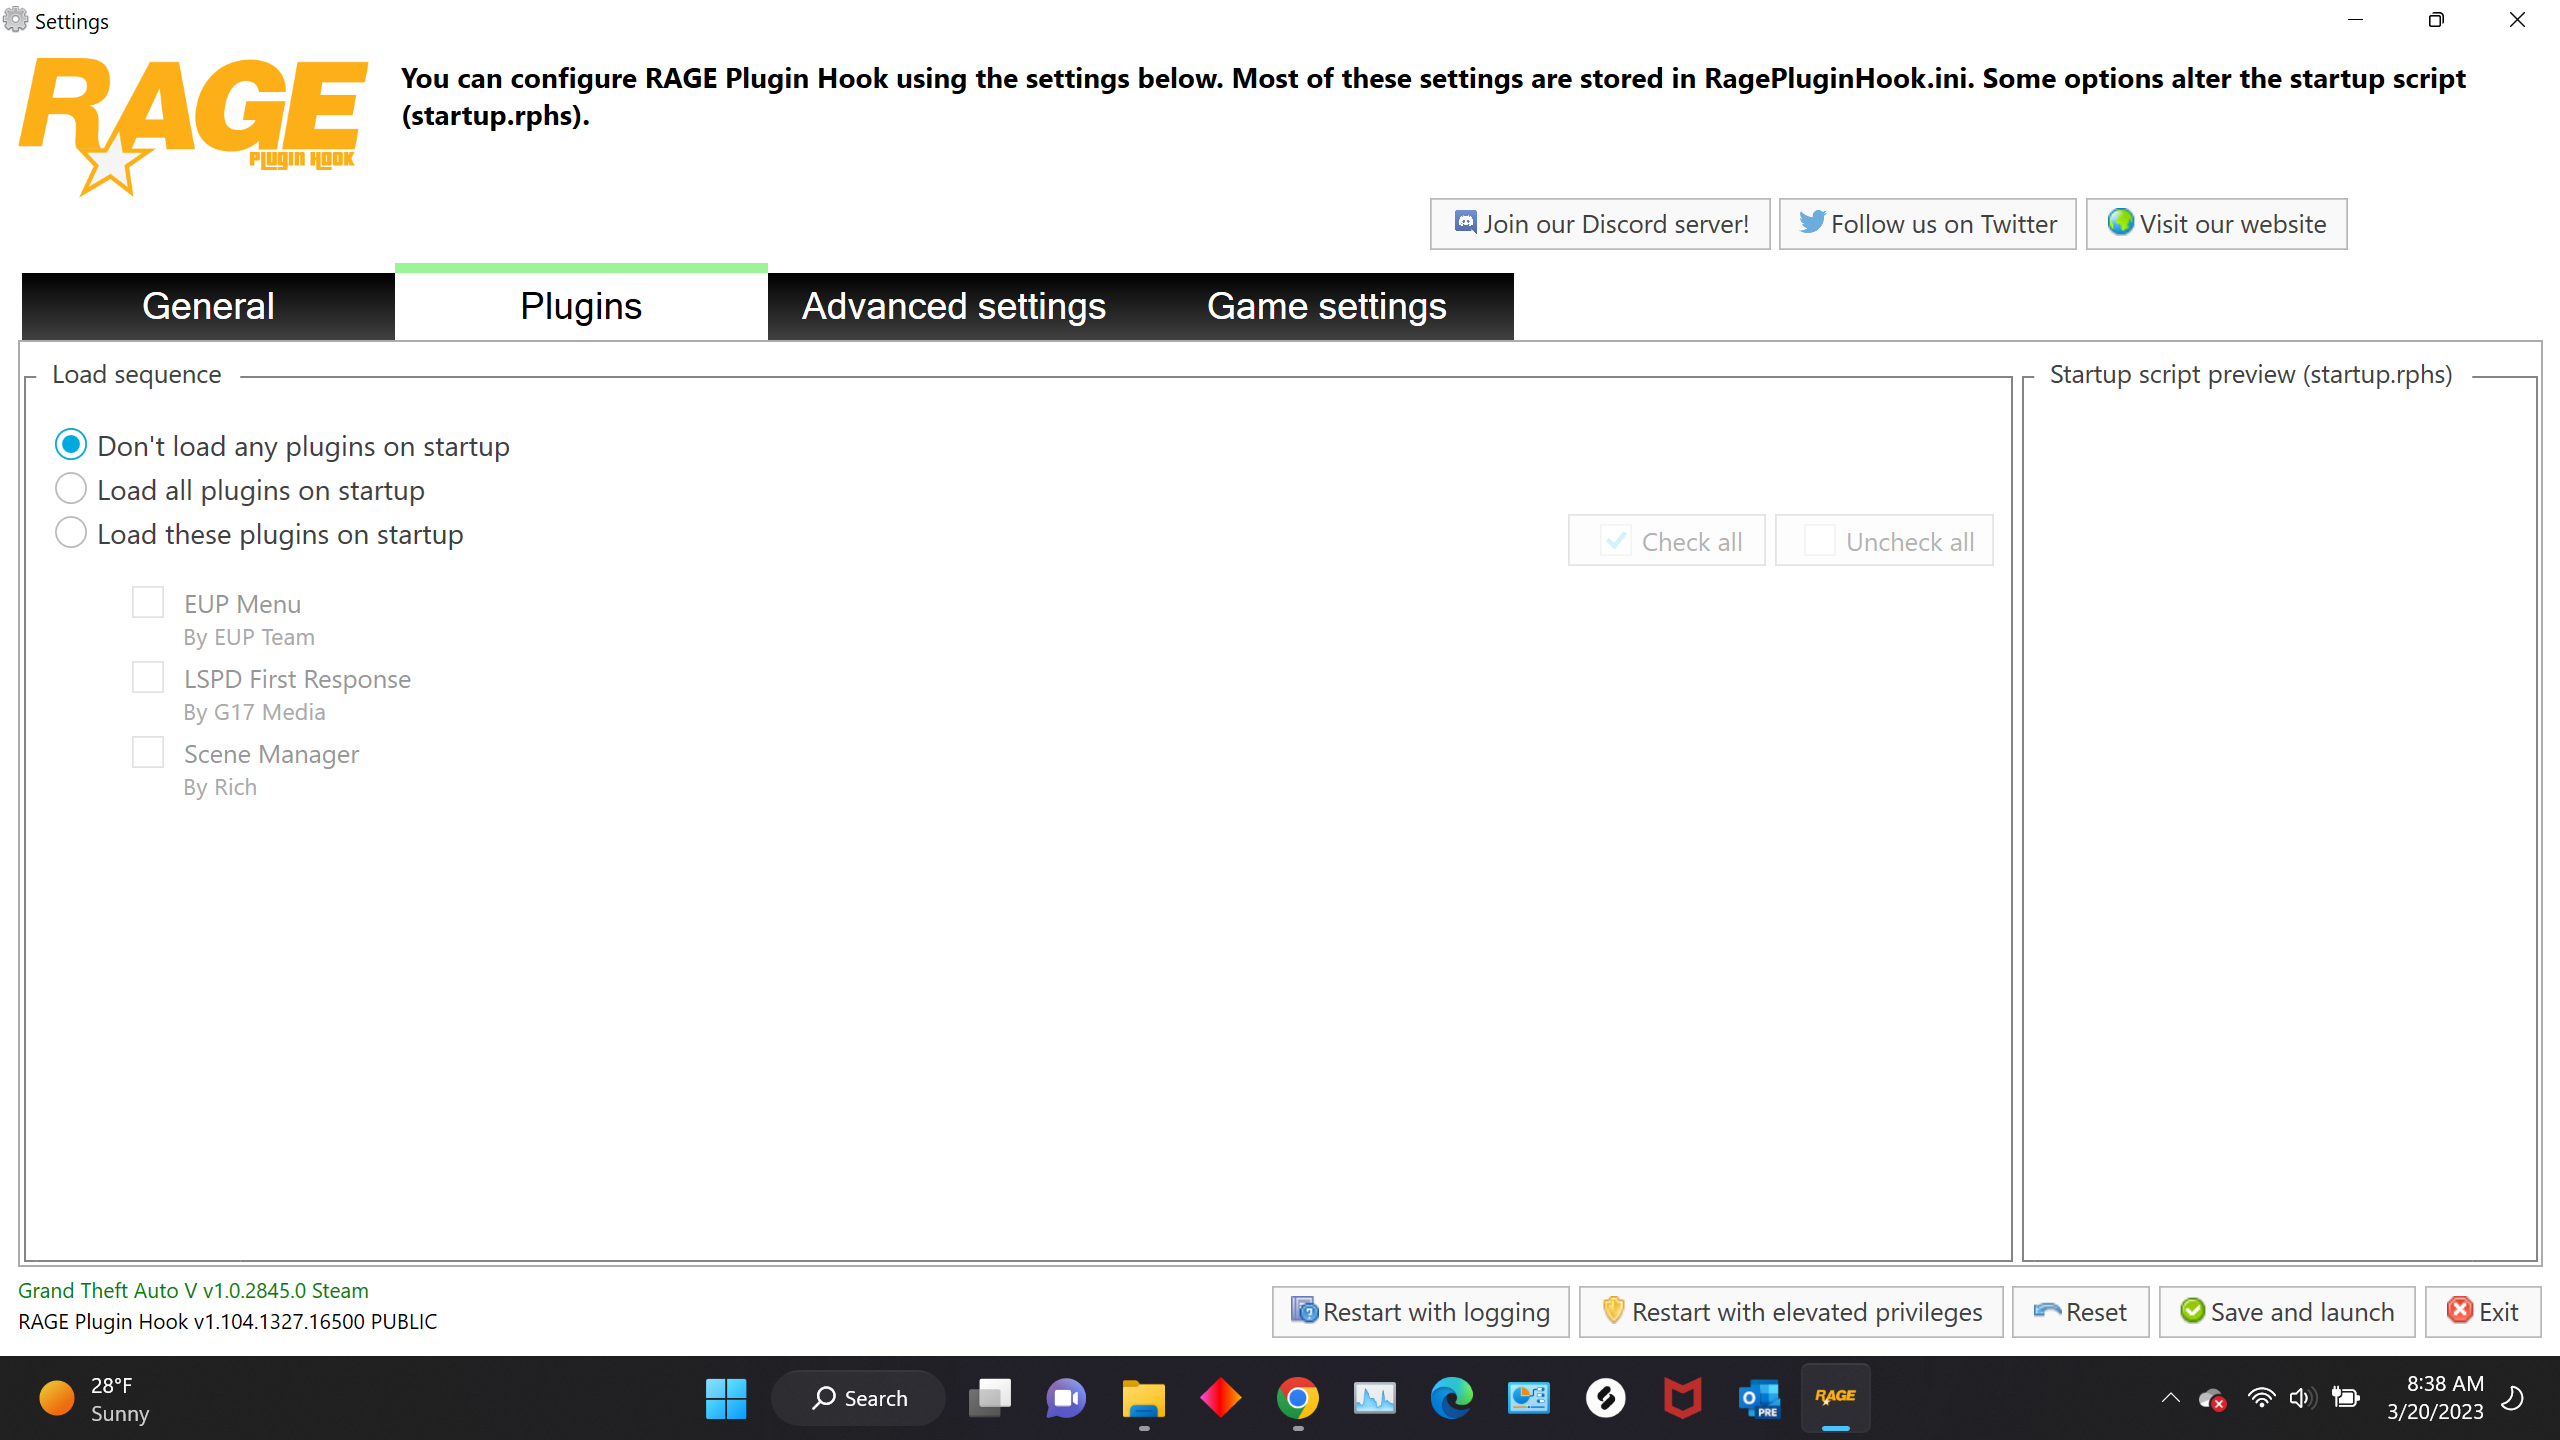This screenshot has width=2560, height=1440.
Task: Open Google Chrome from the taskbar
Action: pyautogui.click(x=1297, y=1398)
